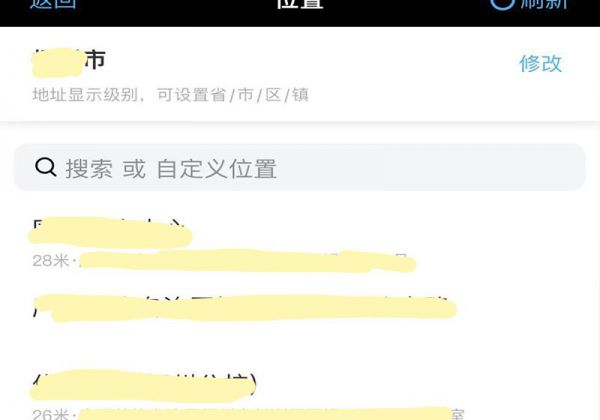Select the city name ending in 市

[x=69, y=62]
